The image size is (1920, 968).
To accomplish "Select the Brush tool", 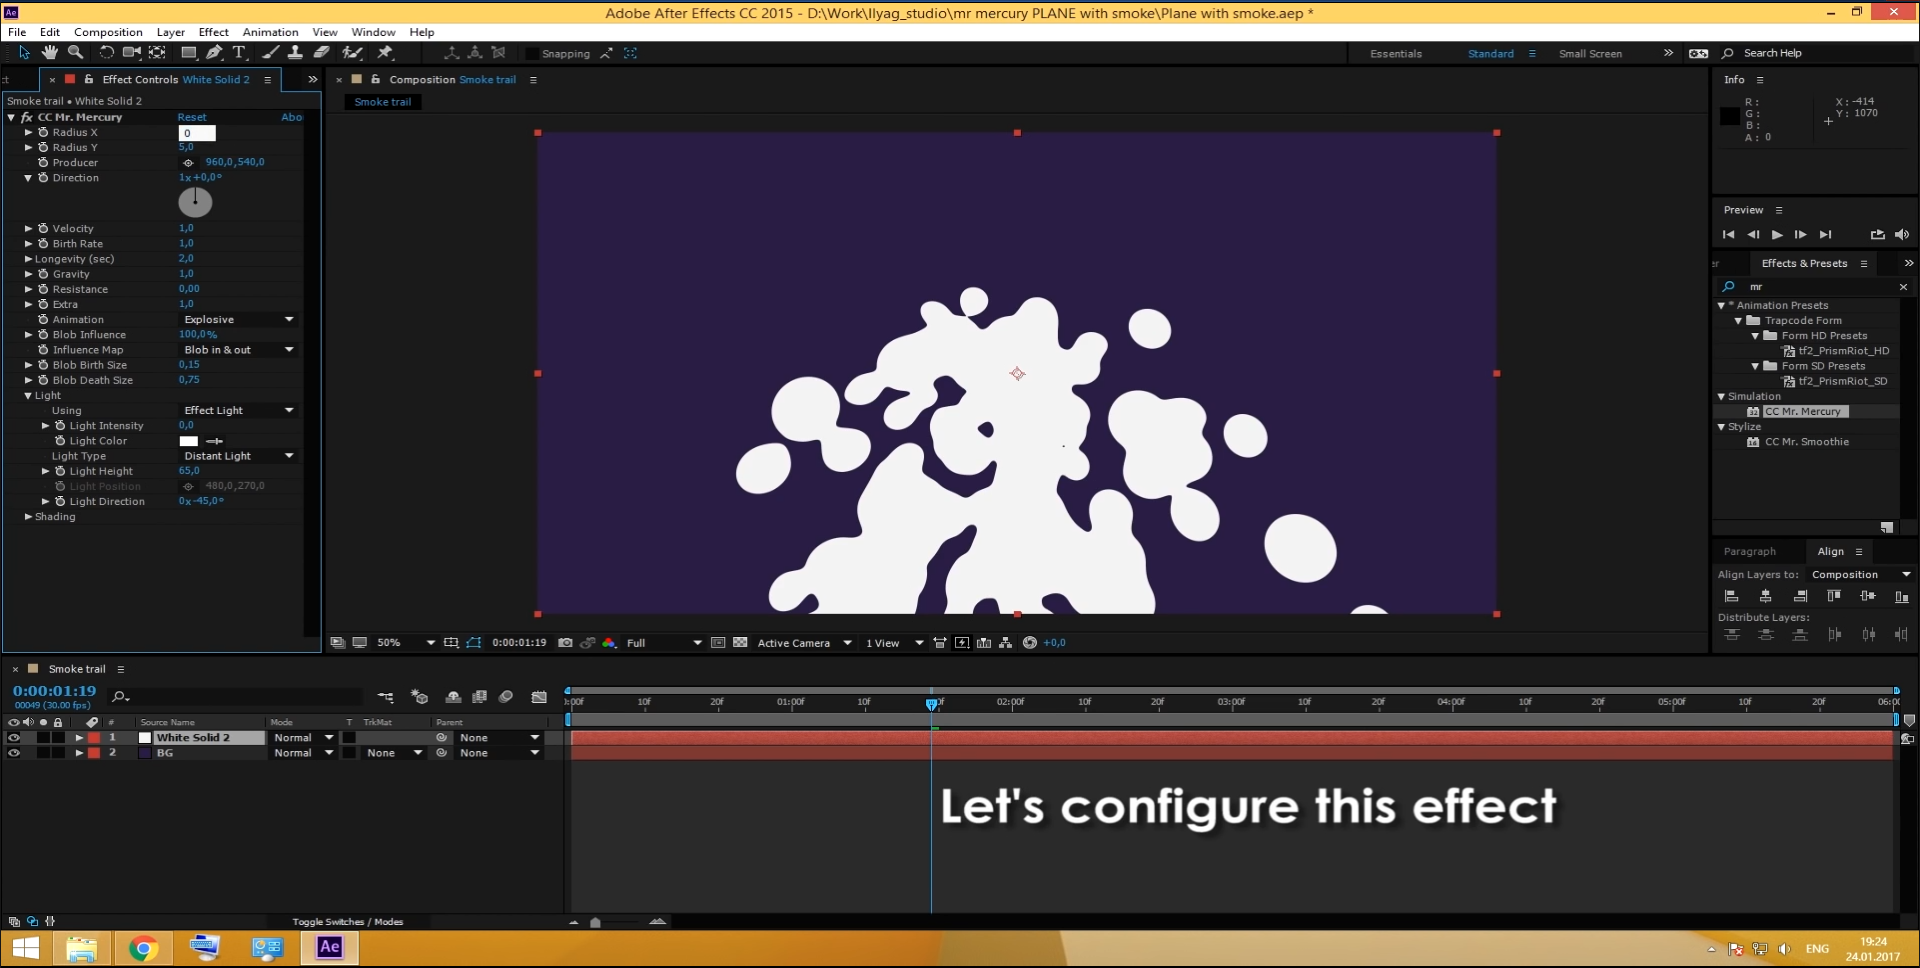I will [270, 53].
